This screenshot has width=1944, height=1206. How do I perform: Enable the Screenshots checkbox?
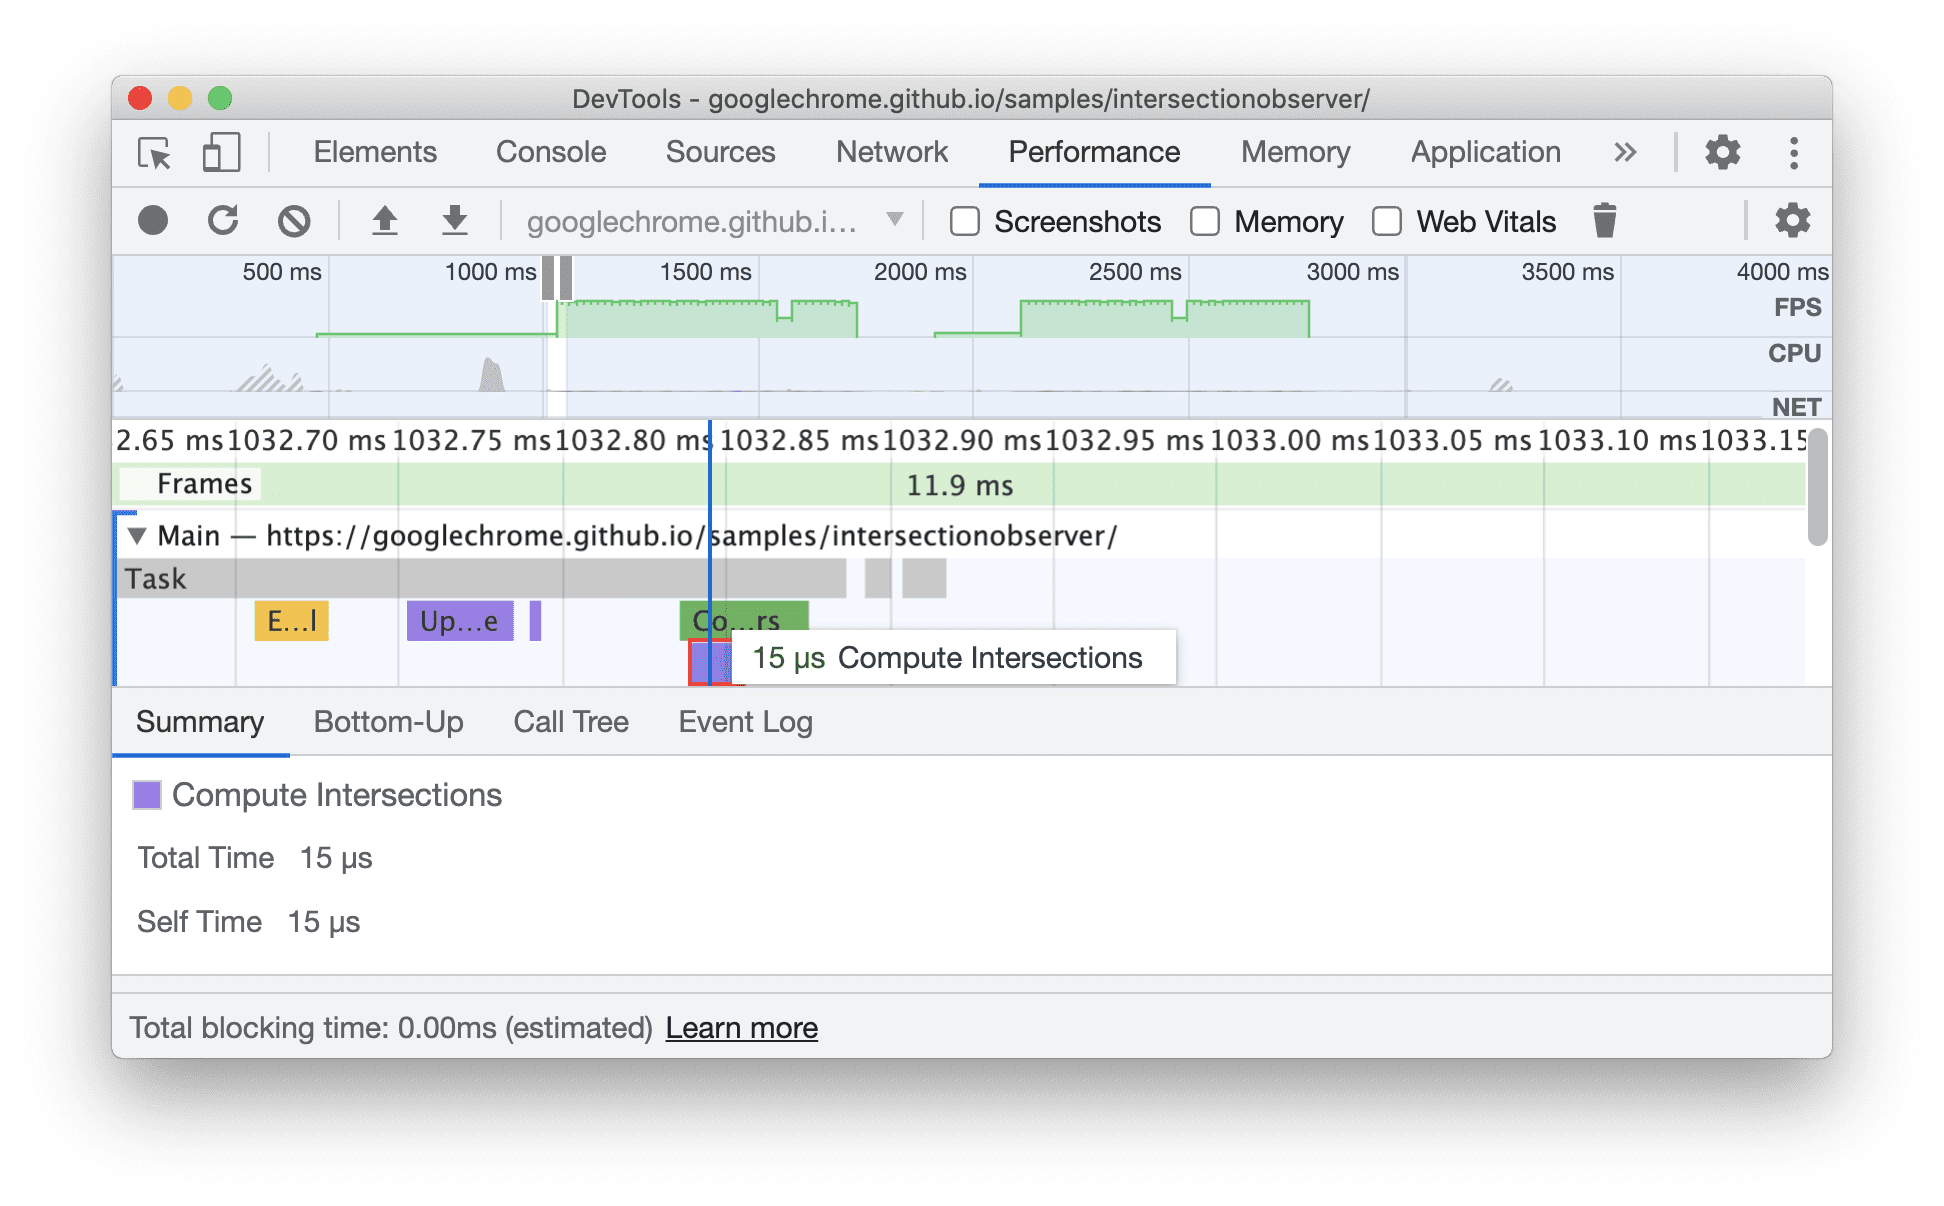point(963,220)
